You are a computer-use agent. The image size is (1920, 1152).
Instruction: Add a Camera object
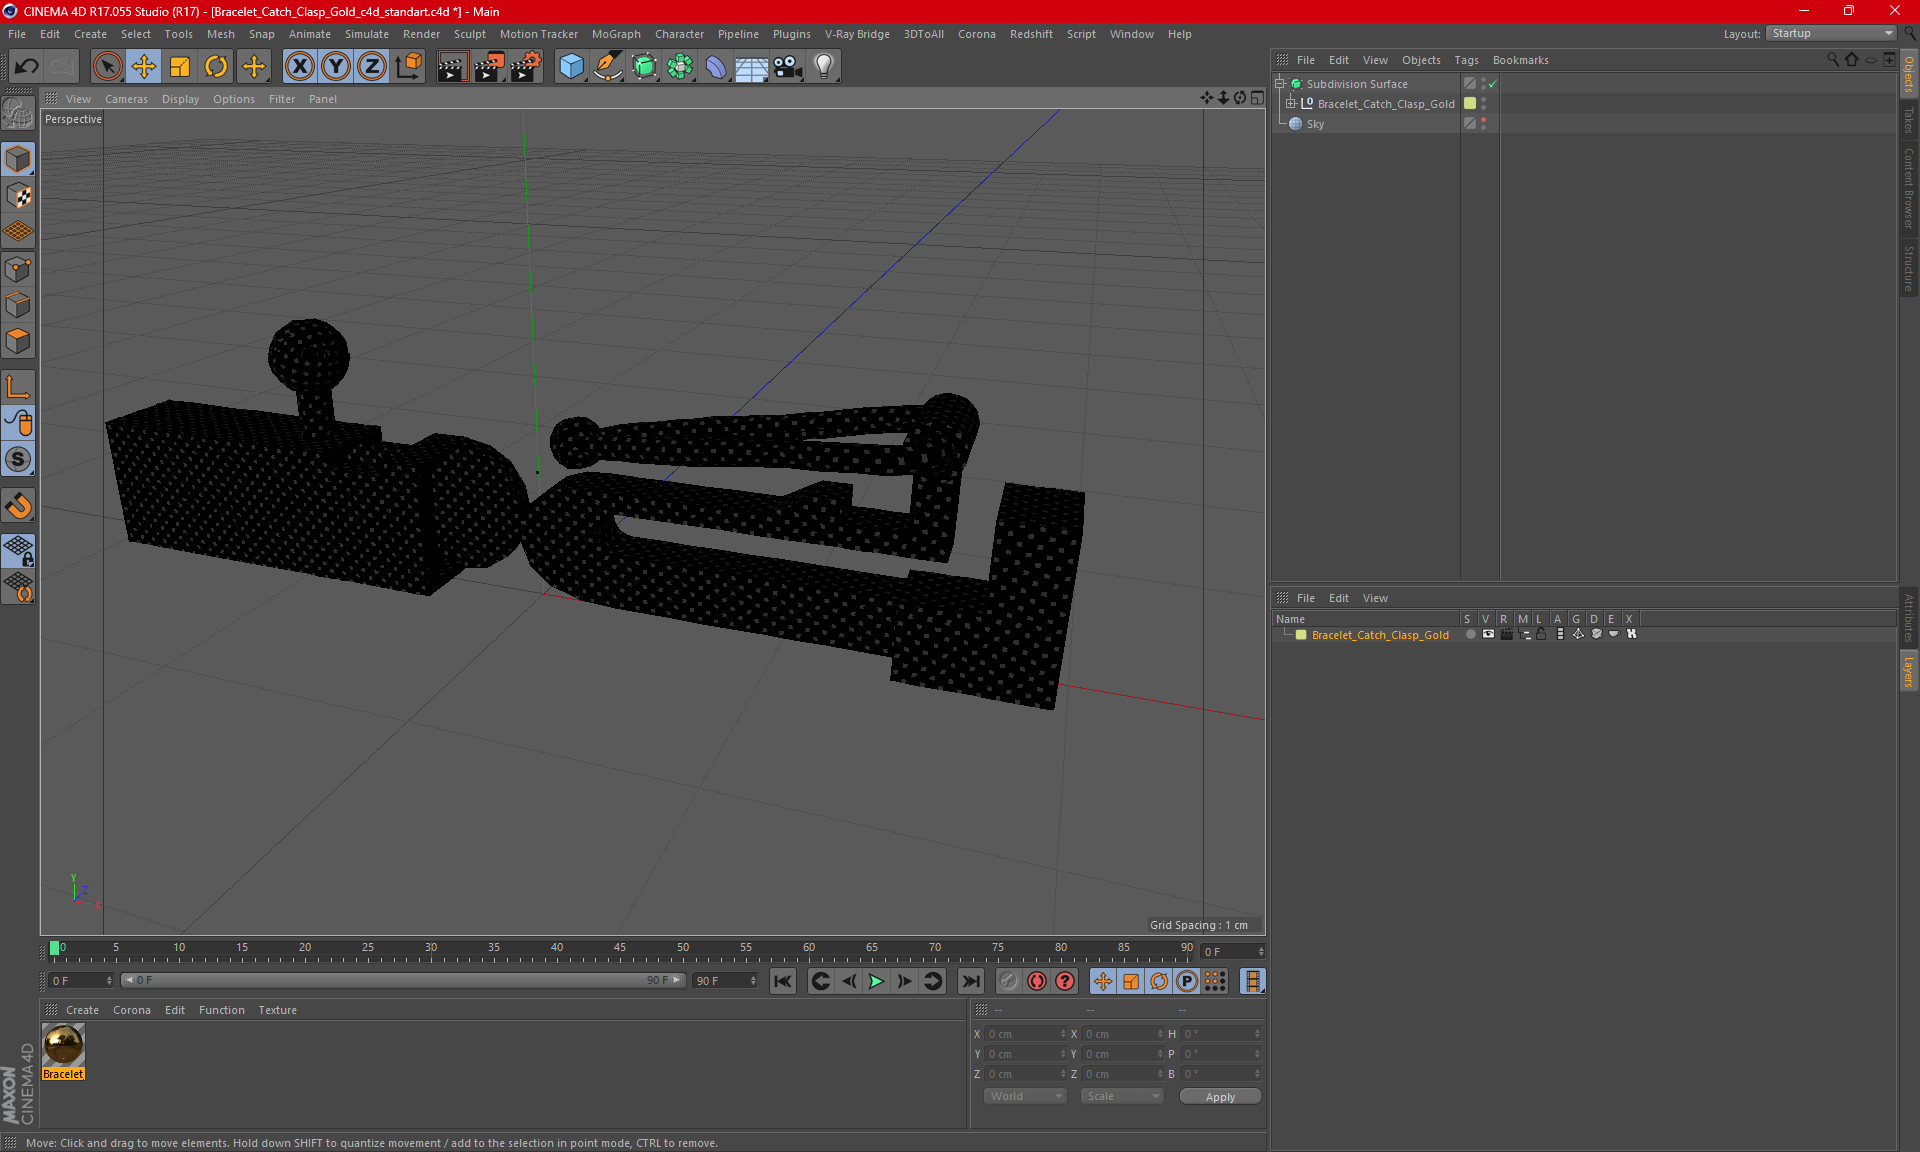pos(788,67)
